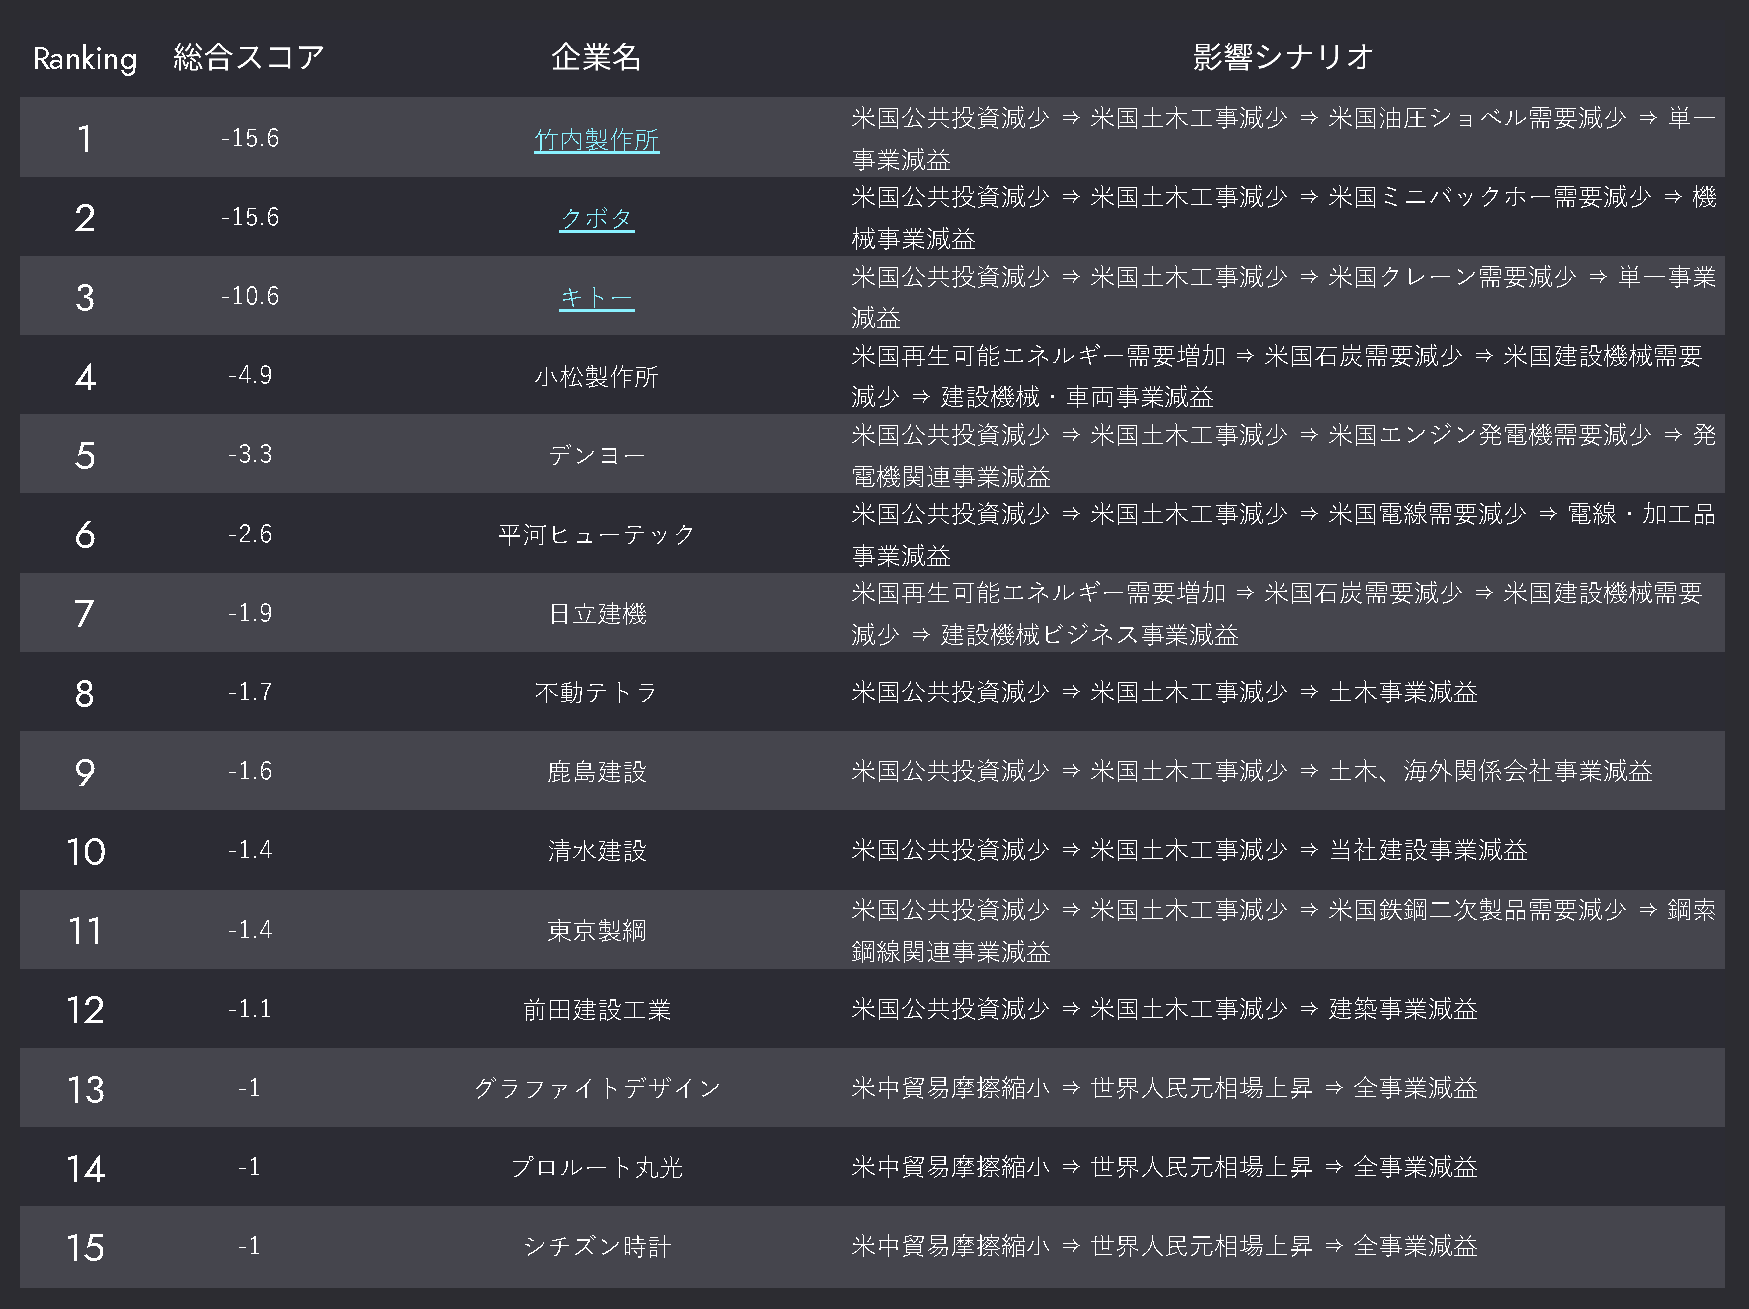1749x1309 pixels.
Task: Select company name シチズン時計
Action: coord(596,1247)
